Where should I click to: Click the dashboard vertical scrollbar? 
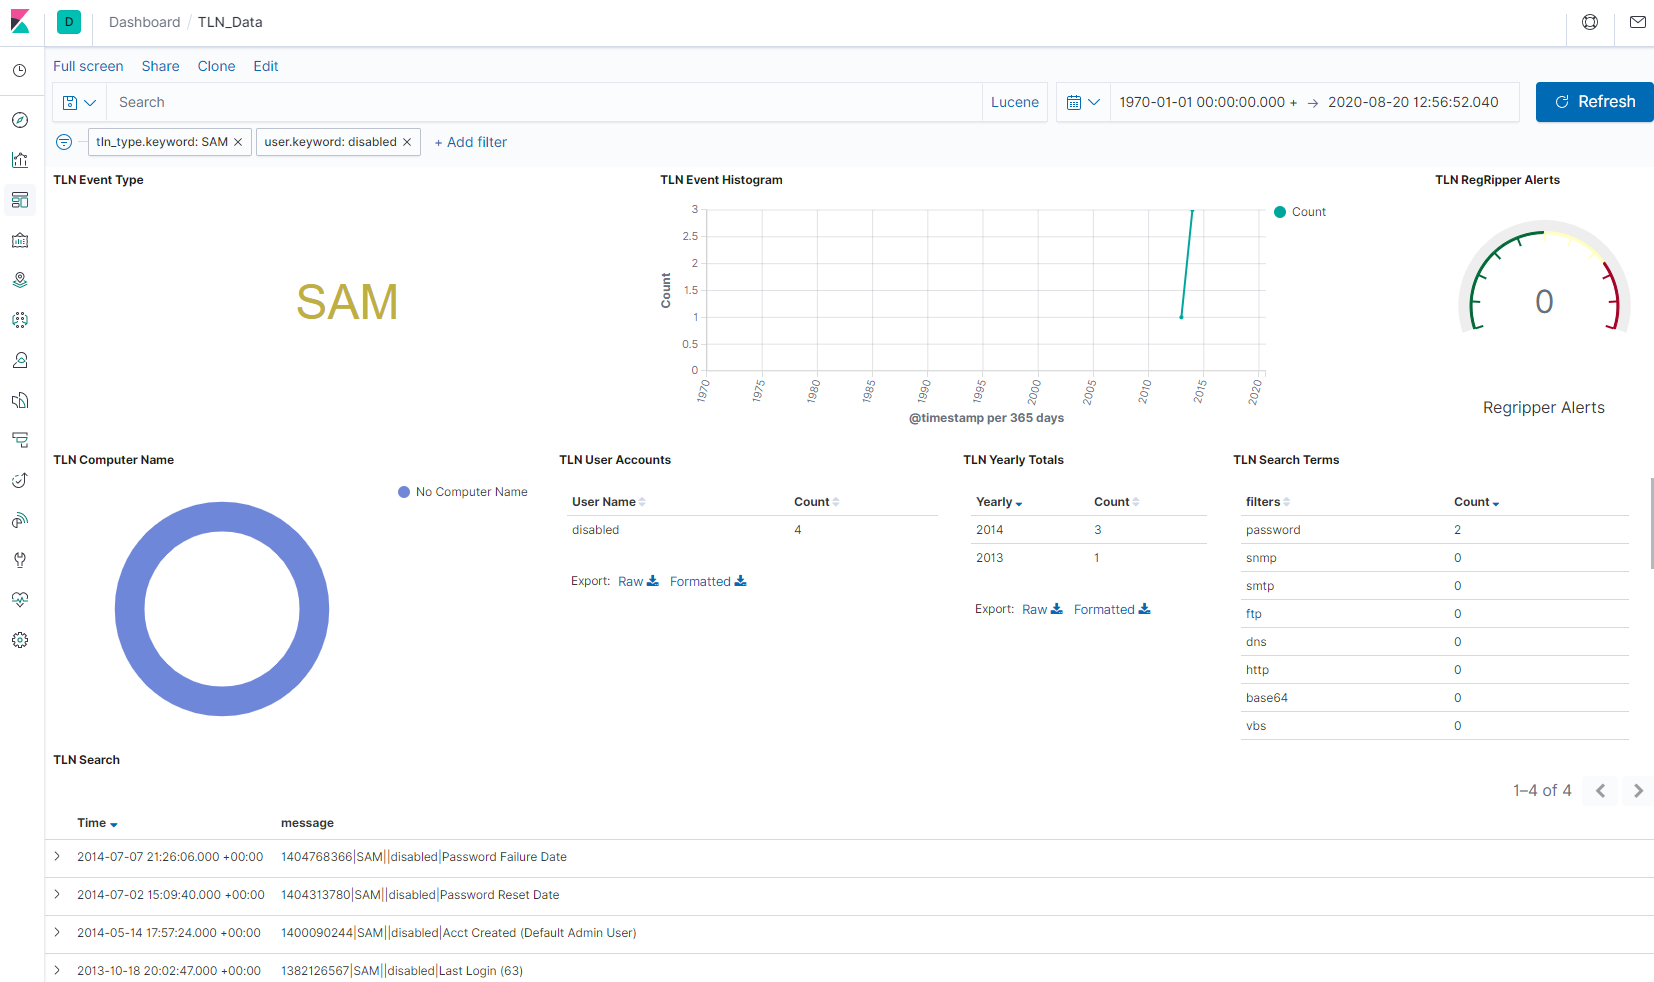1652,523
